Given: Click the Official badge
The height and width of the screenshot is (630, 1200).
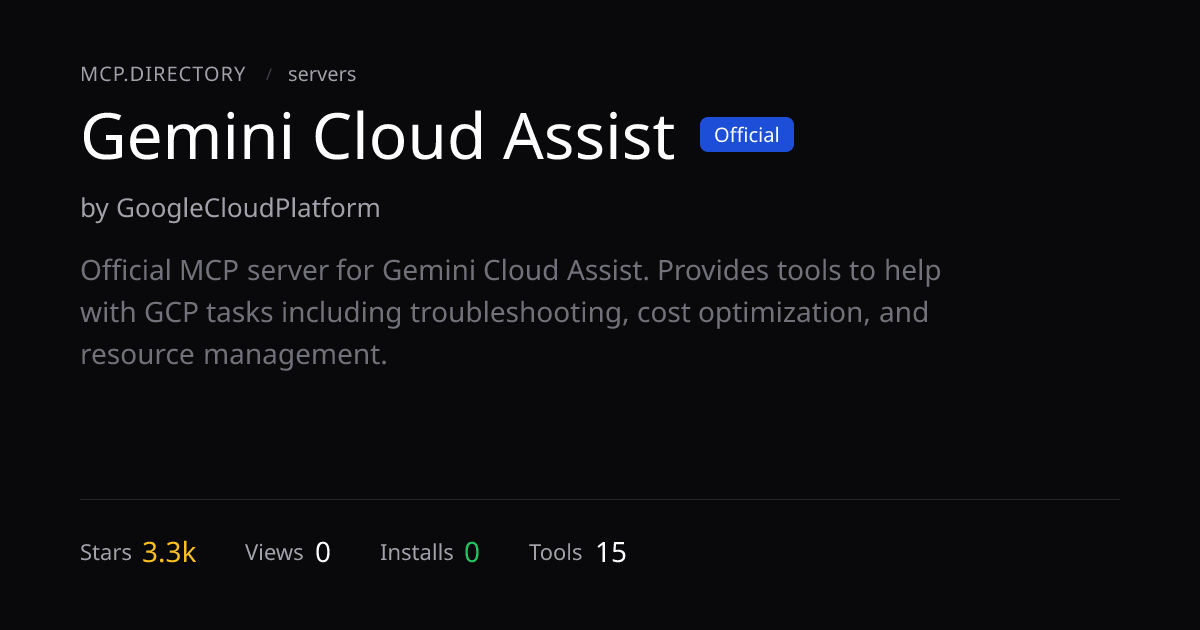Looking at the screenshot, I should [747, 135].
